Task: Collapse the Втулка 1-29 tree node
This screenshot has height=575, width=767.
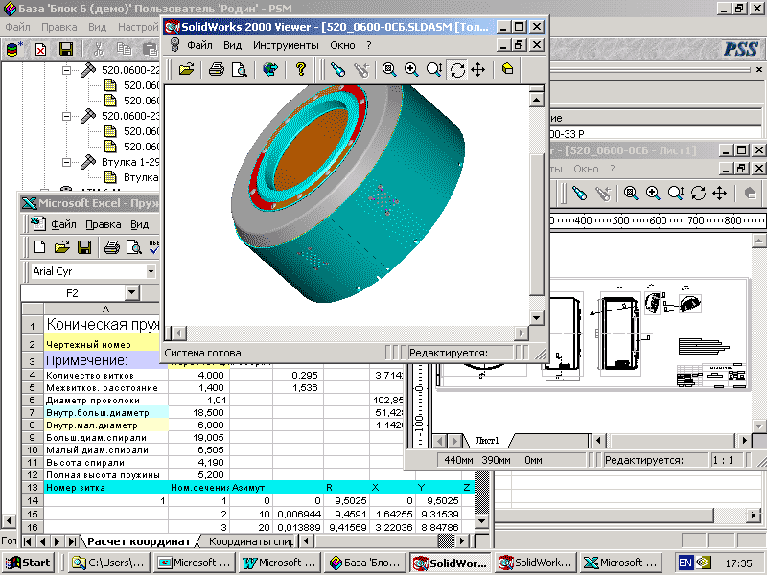Action: coord(66,162)
